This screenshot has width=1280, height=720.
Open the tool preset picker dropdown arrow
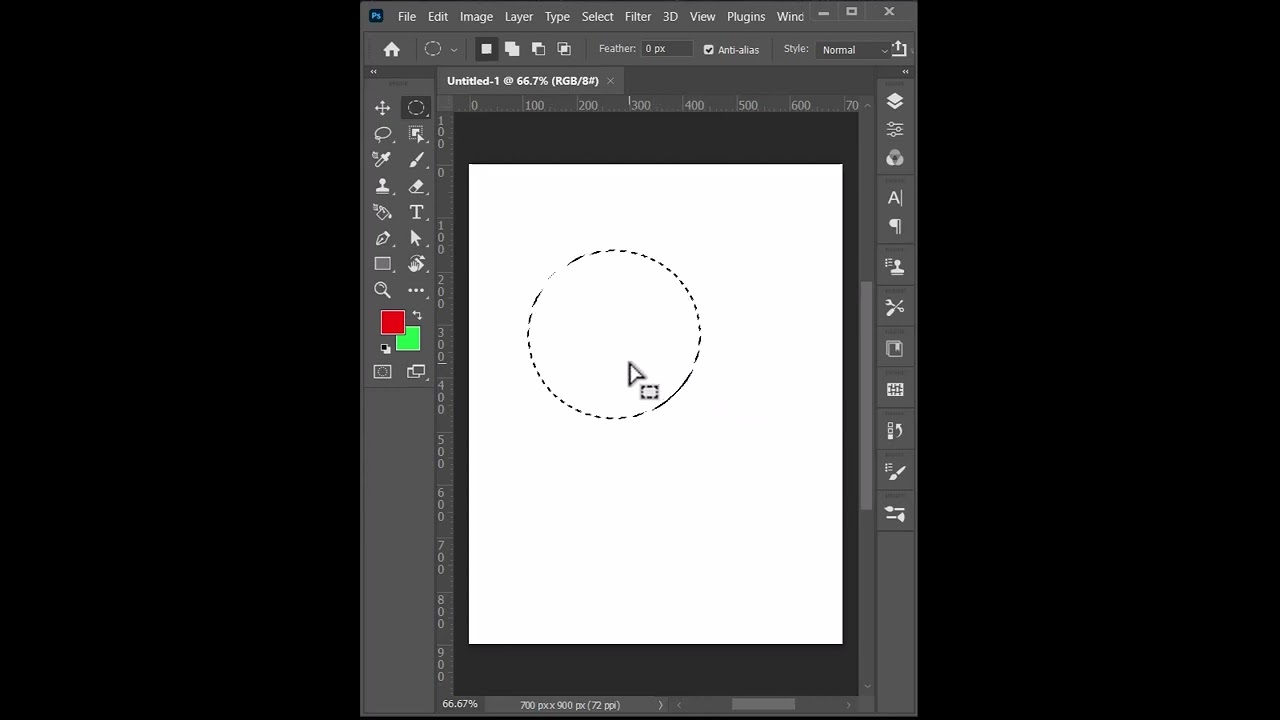click(x=454, y=50)
